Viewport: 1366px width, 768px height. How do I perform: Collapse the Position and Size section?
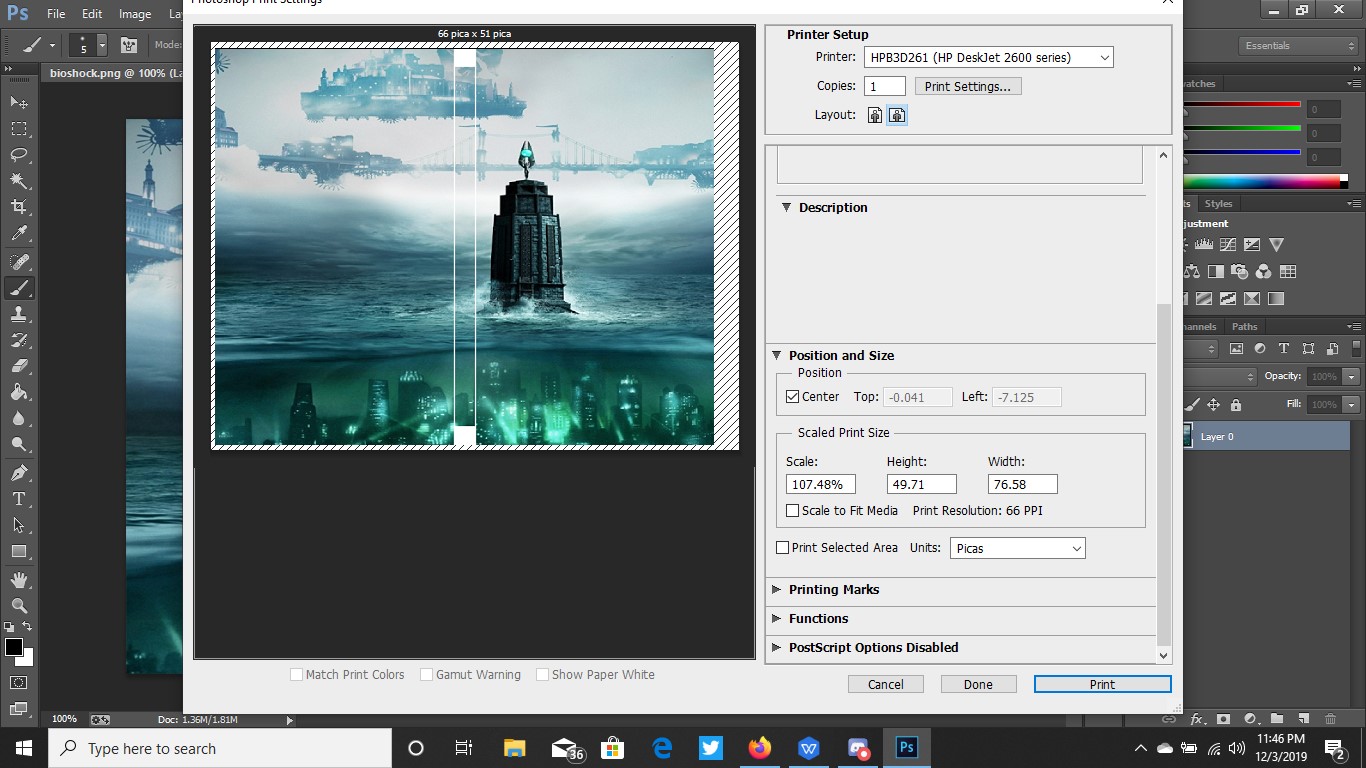pyautogui.click(x=776, y=356)
